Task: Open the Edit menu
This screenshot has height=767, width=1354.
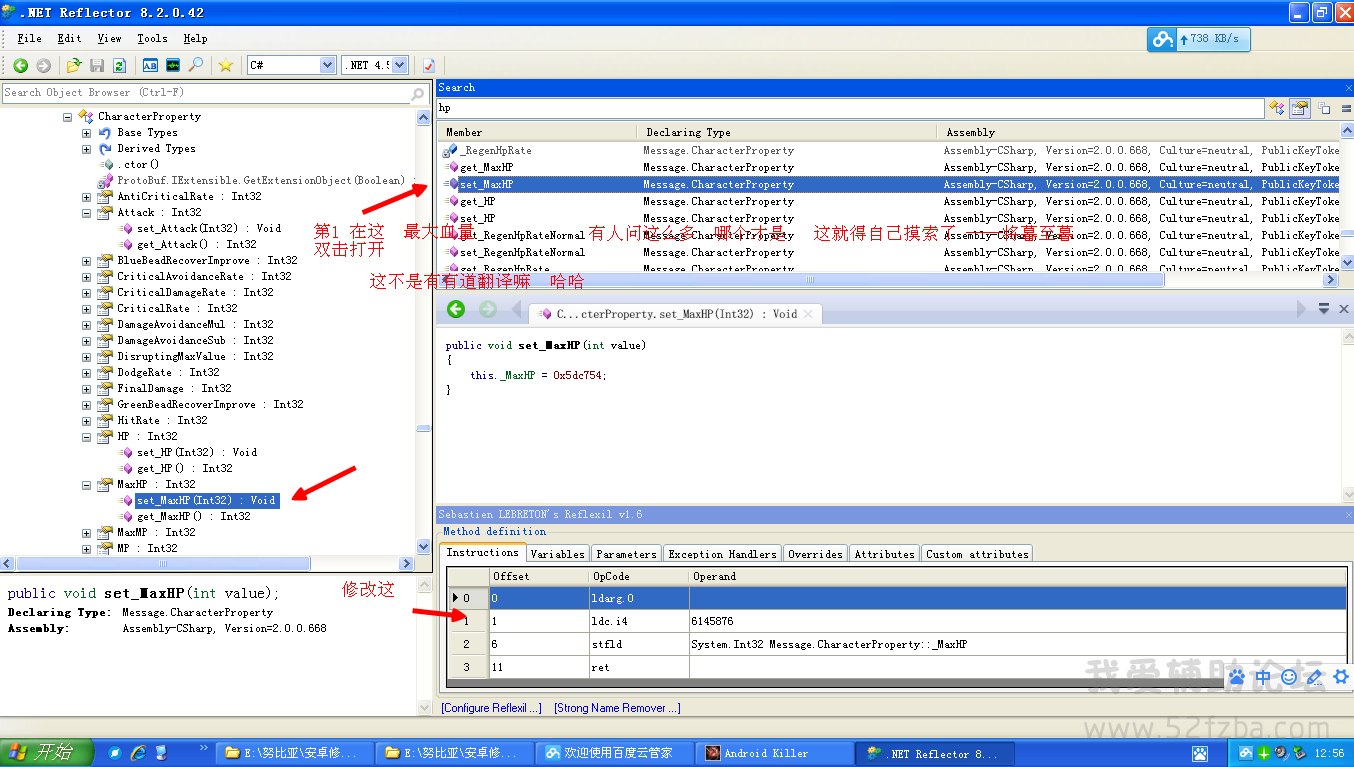Action: [69, 39]
